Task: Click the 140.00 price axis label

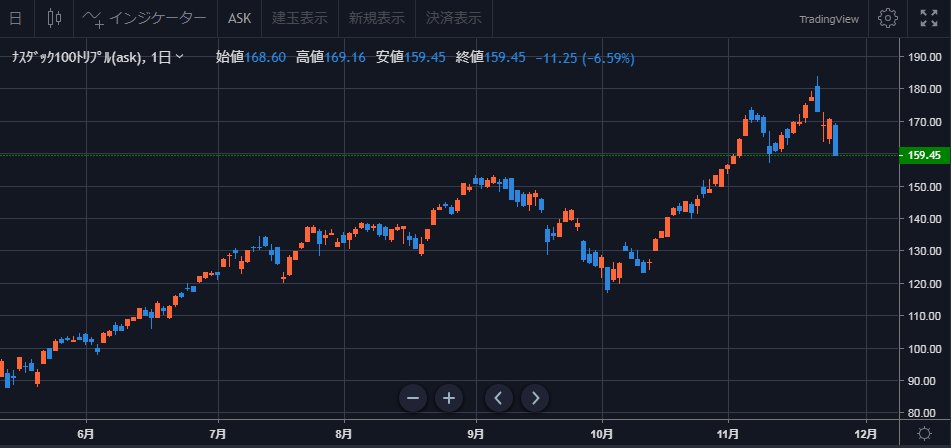Action: click(925, 219)
